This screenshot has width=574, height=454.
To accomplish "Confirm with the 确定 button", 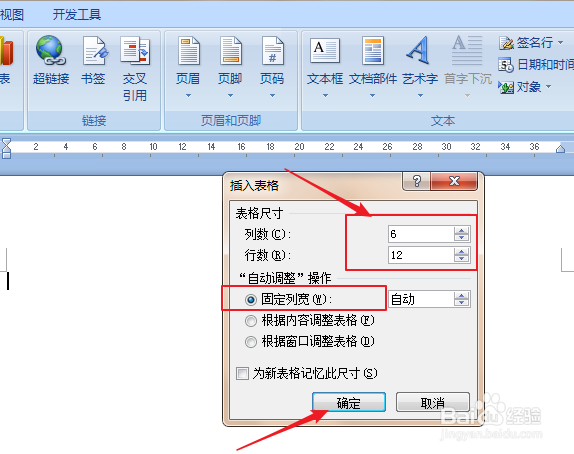I will coord(349,402).
